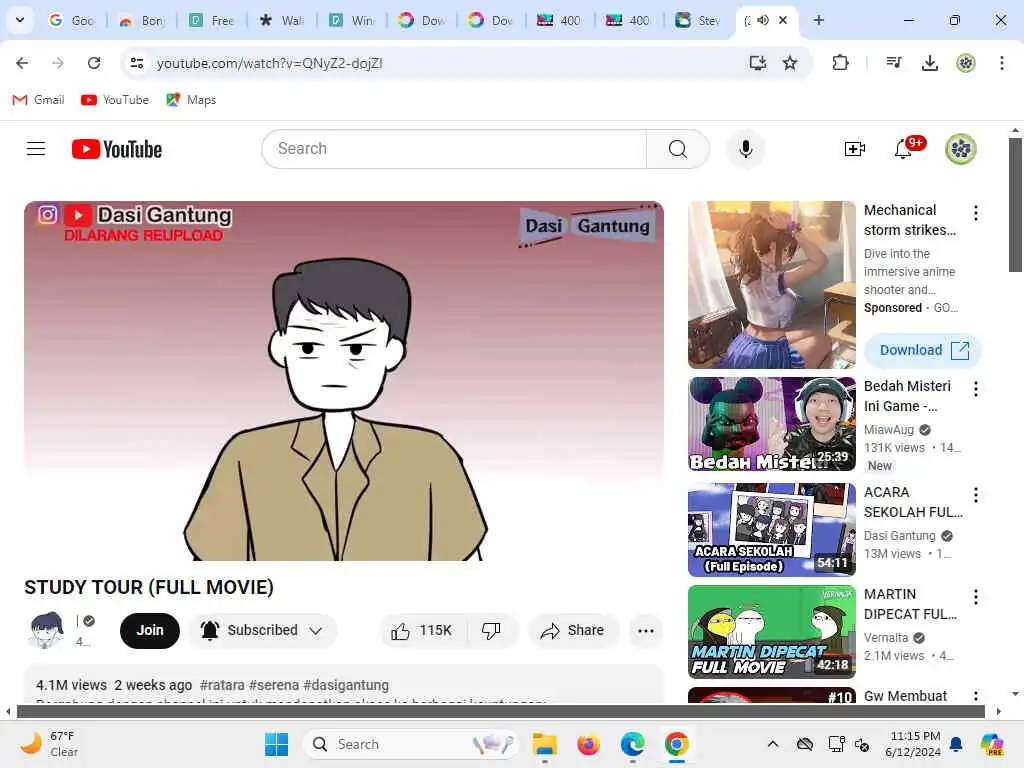Open more actions ellipsis under video
The height and width of the screenshot is (768, 1024).
click(x=645, y=630)
